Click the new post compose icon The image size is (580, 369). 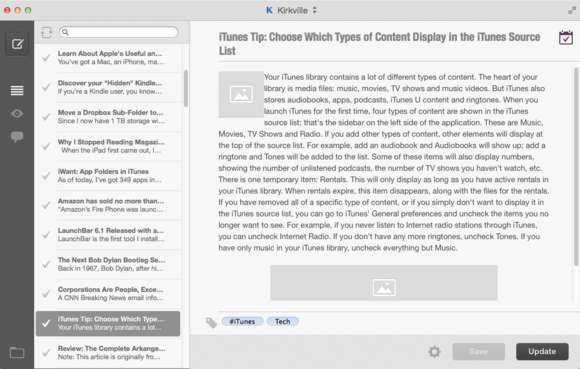click(17, 44)
